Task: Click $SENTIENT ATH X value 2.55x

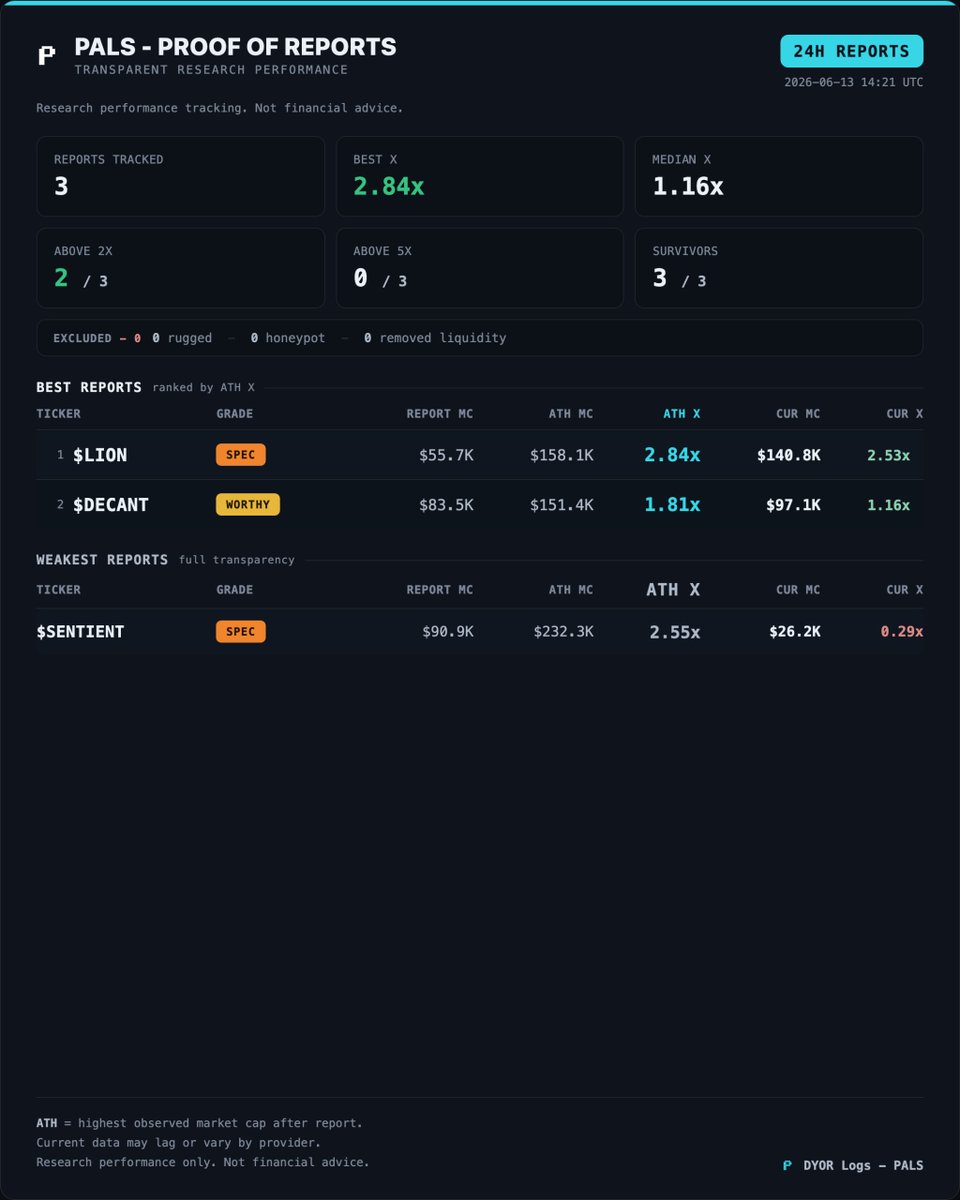Action: (x=675, y=632)
